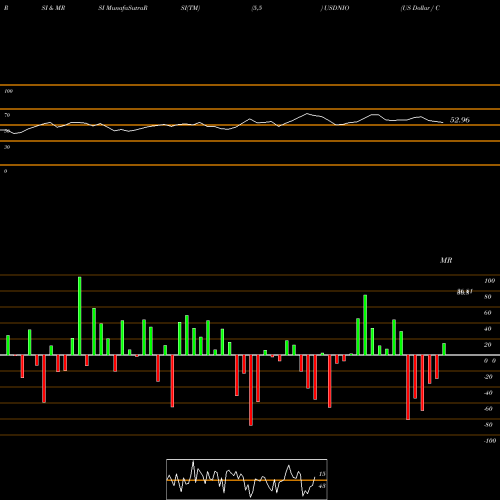Open the mini oscillator thumbnail chart at bottom
500x500 pixels.
pos(247,479)
